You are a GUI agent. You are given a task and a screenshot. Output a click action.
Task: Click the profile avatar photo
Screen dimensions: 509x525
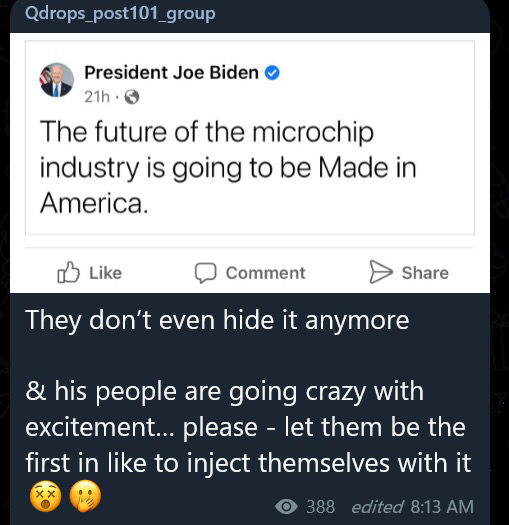[x=57, y=80]
